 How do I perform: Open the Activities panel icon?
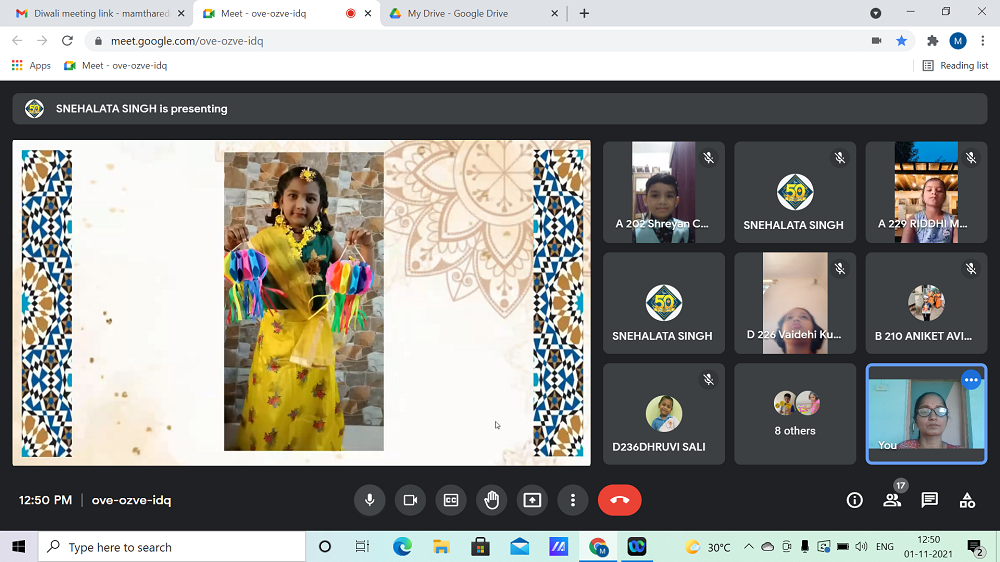(x=967, y=500)
